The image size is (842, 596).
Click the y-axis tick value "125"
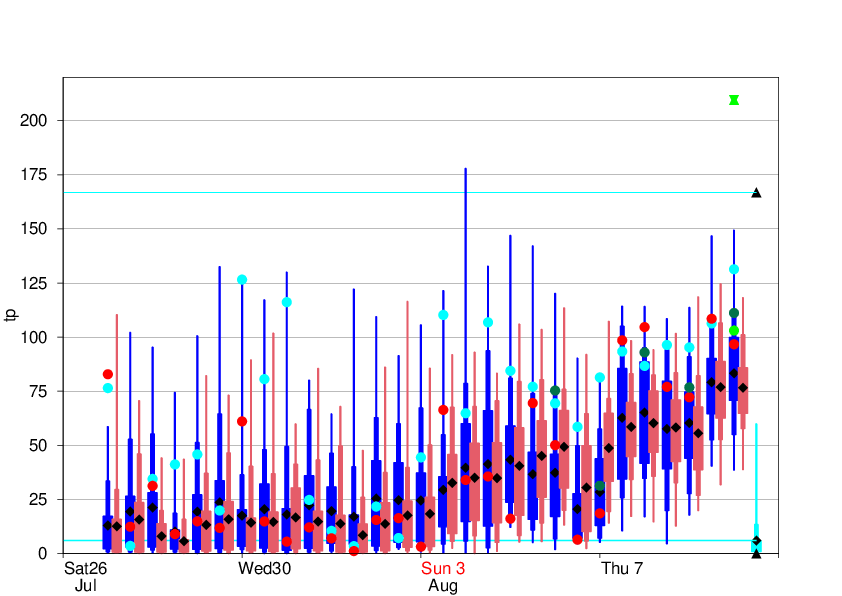(x=33, y=284)
